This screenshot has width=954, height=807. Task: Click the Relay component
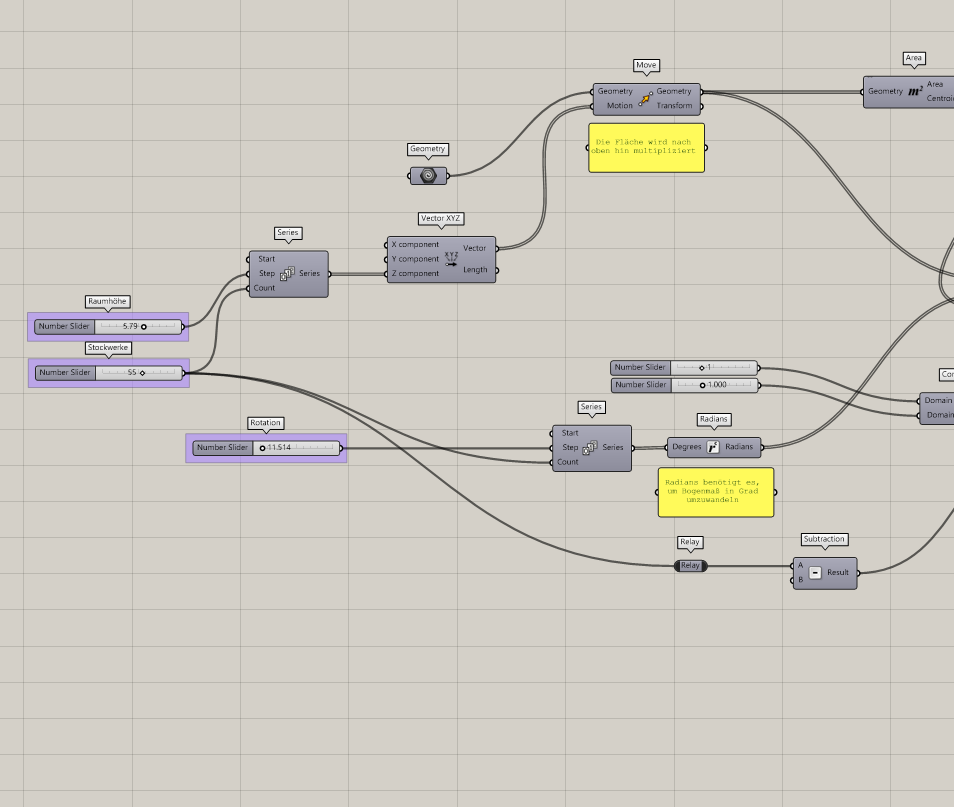[x=690, y=565]
